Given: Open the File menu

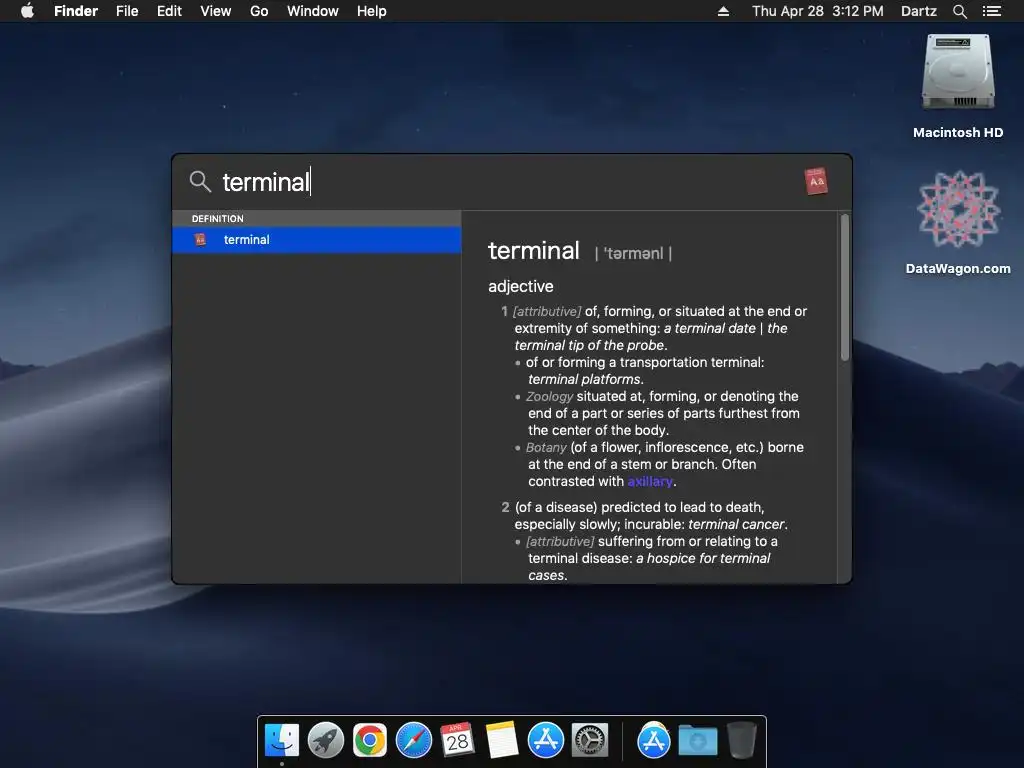Looking at the screenshot, I should [x=127, y=11].
